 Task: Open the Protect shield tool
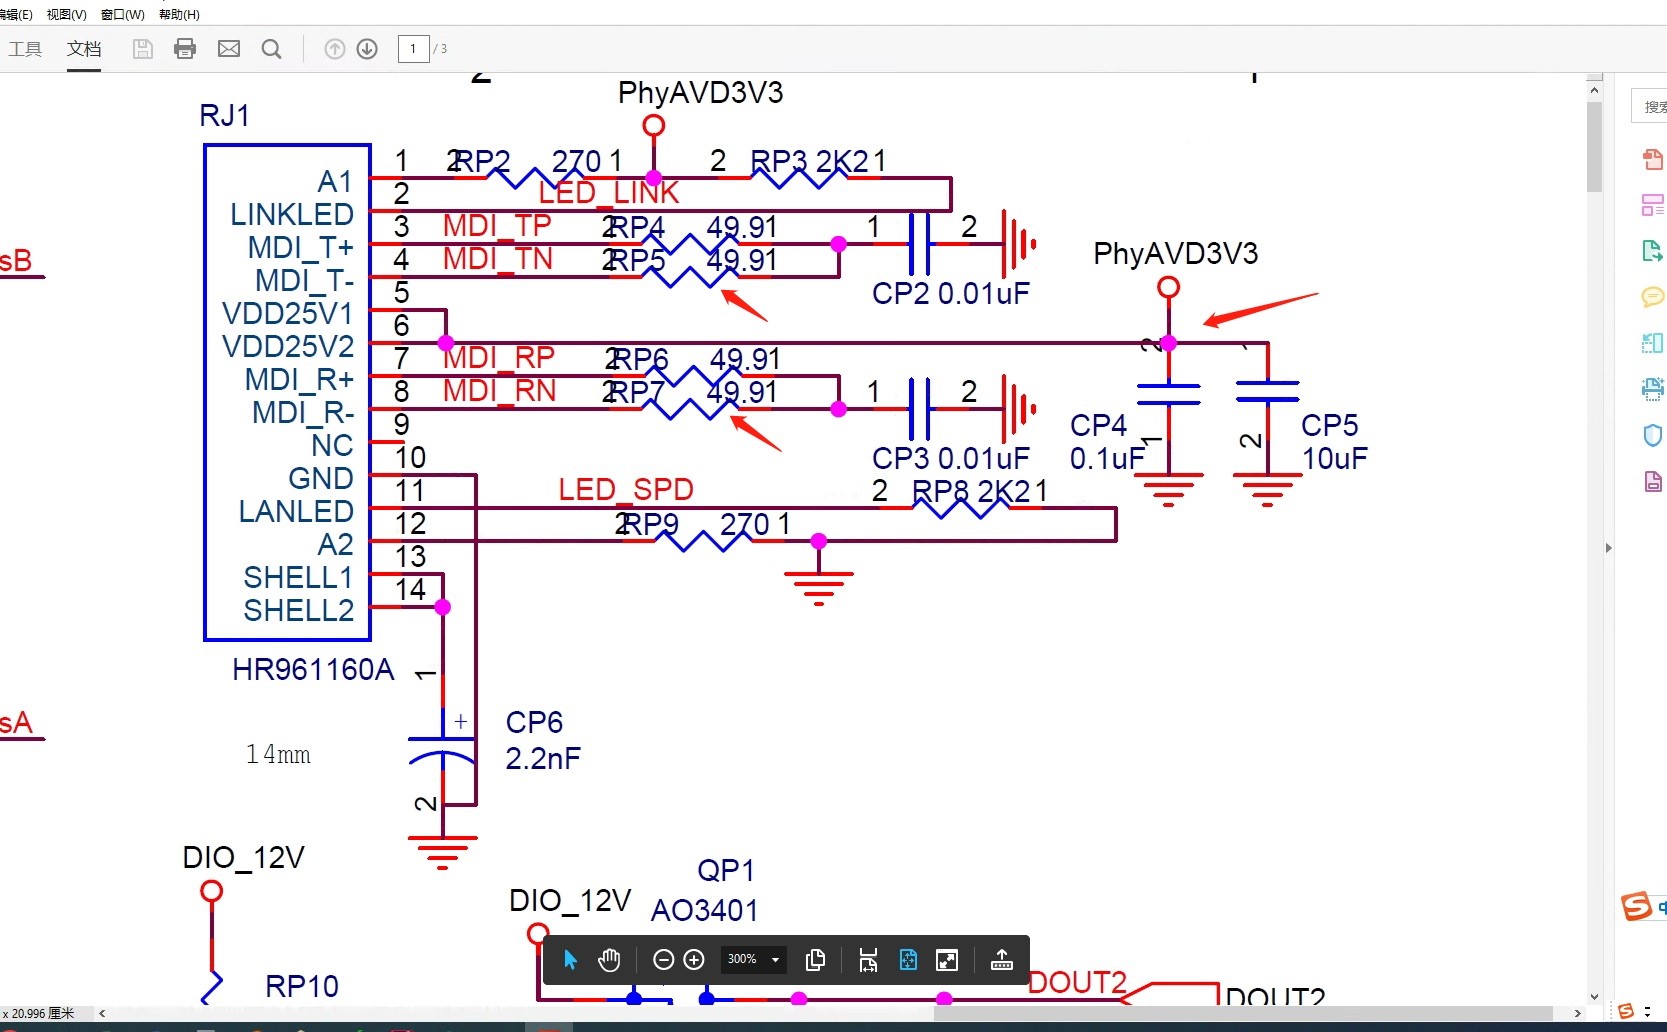1652,435
